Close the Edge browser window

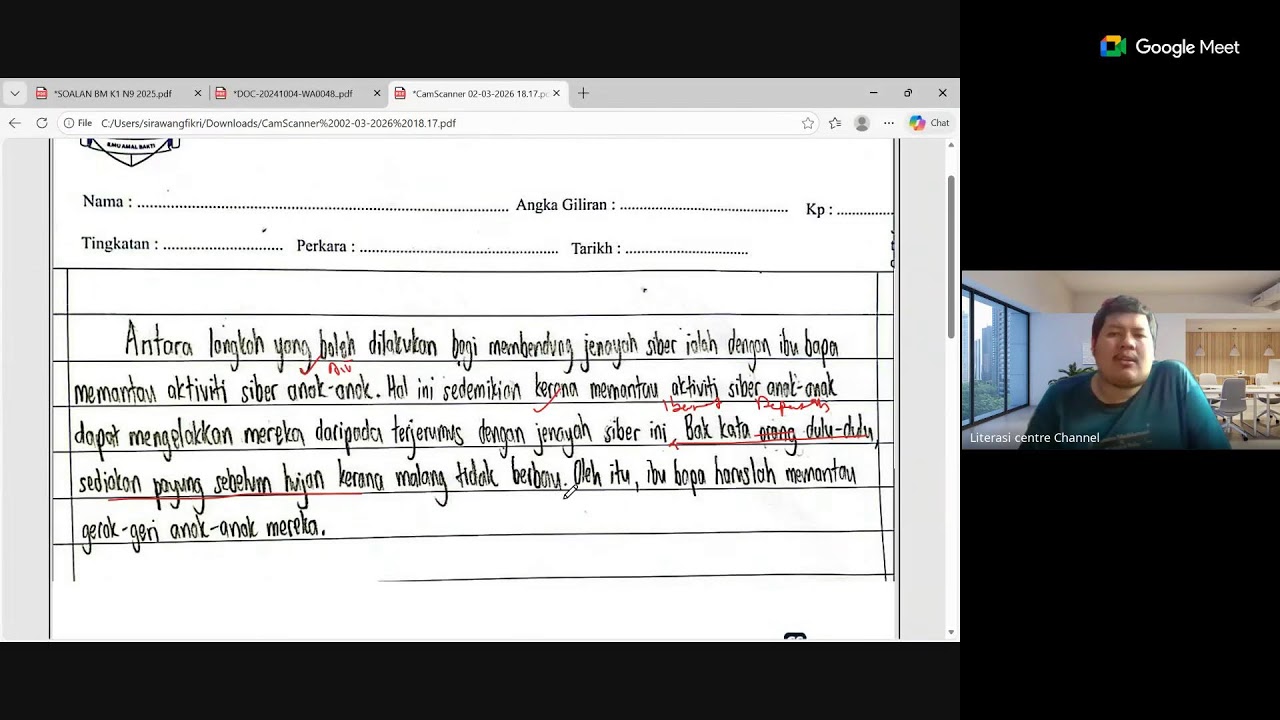point(942,93)
